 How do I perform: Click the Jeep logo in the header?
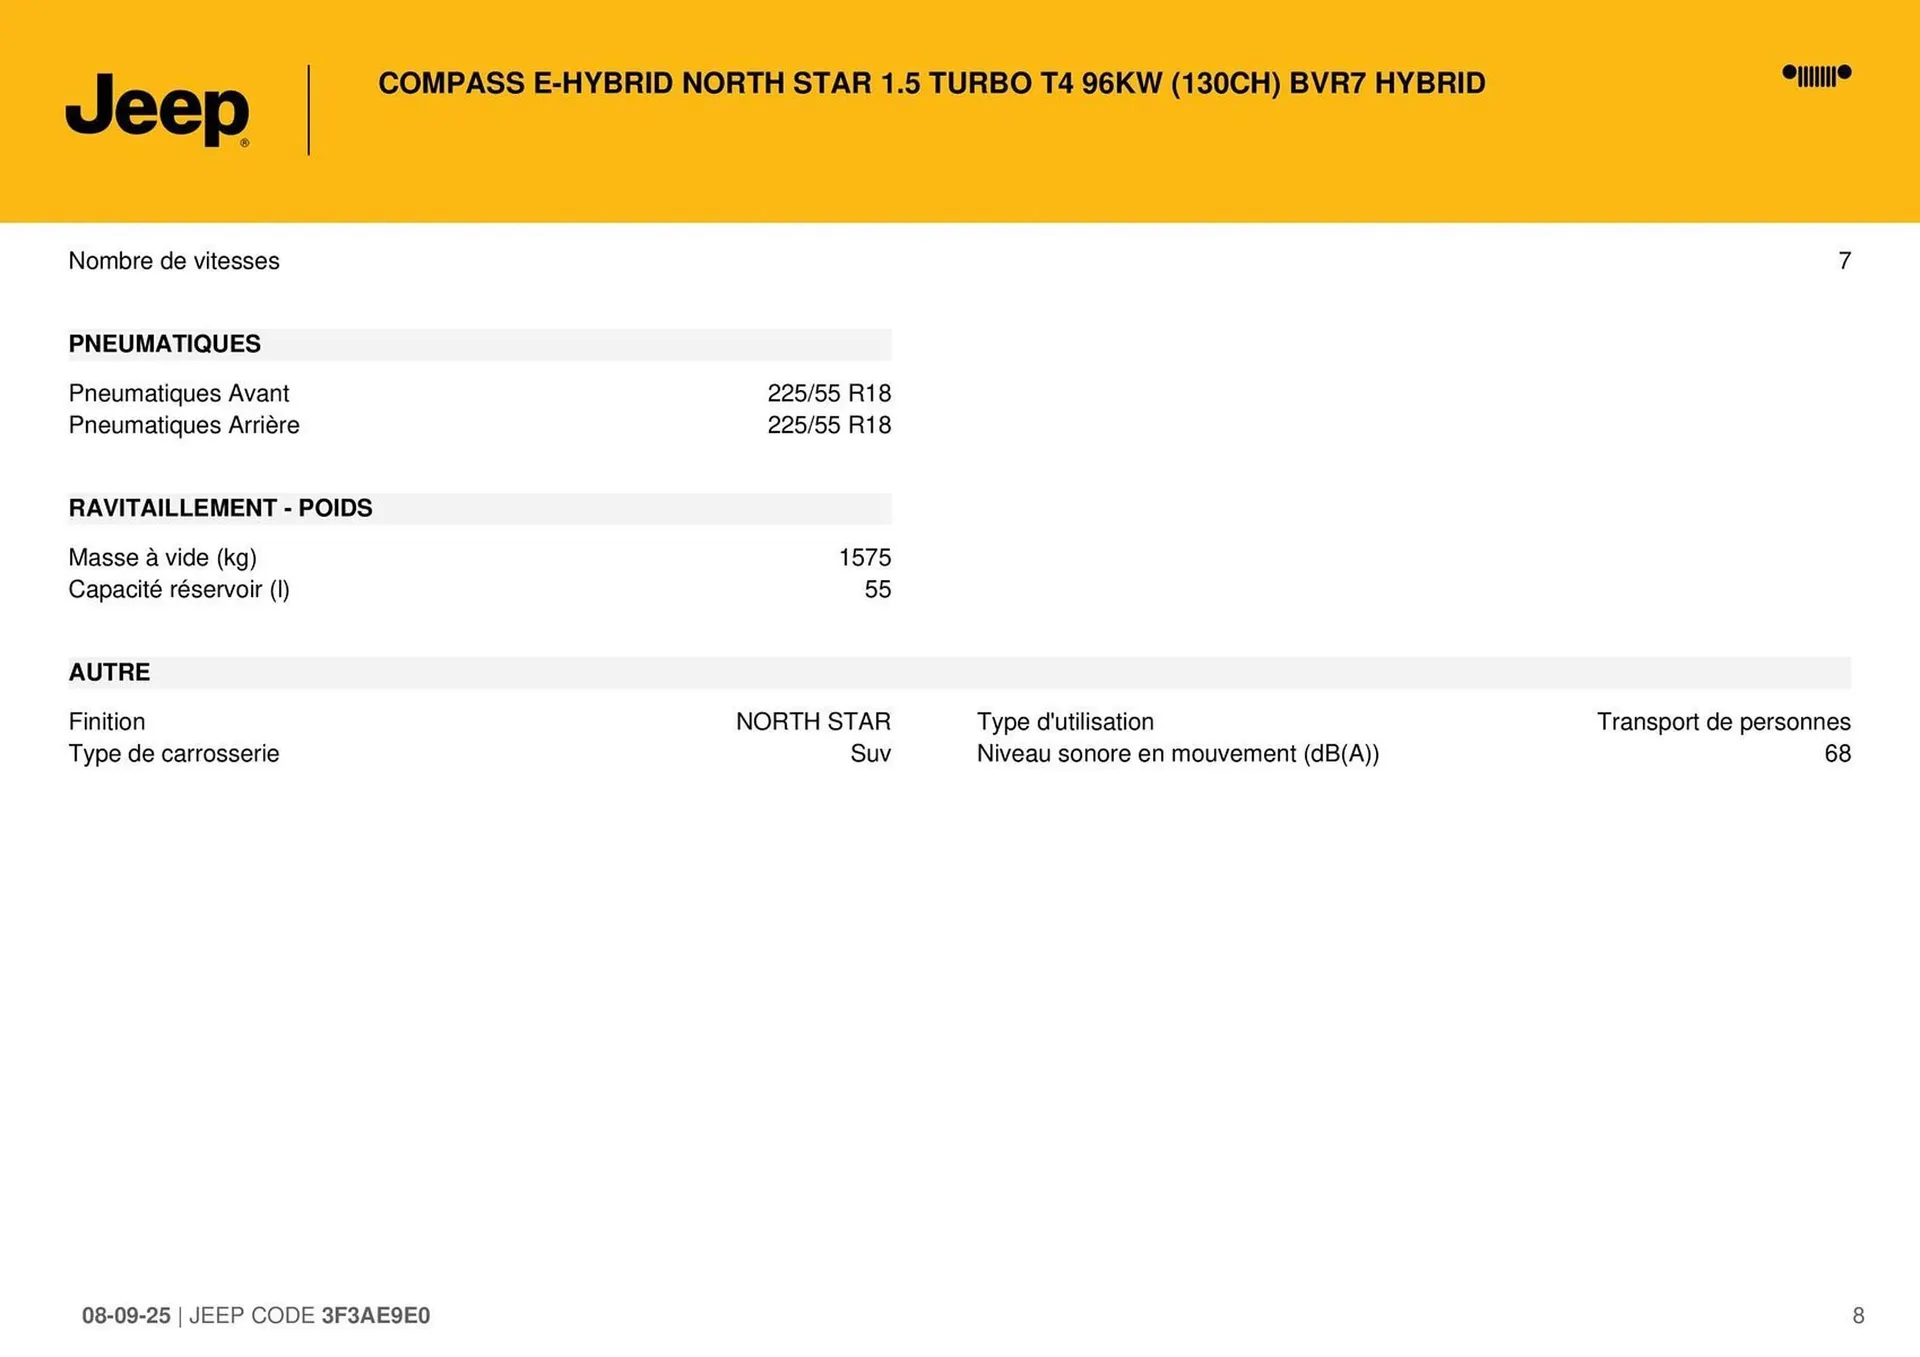[157, 109]
